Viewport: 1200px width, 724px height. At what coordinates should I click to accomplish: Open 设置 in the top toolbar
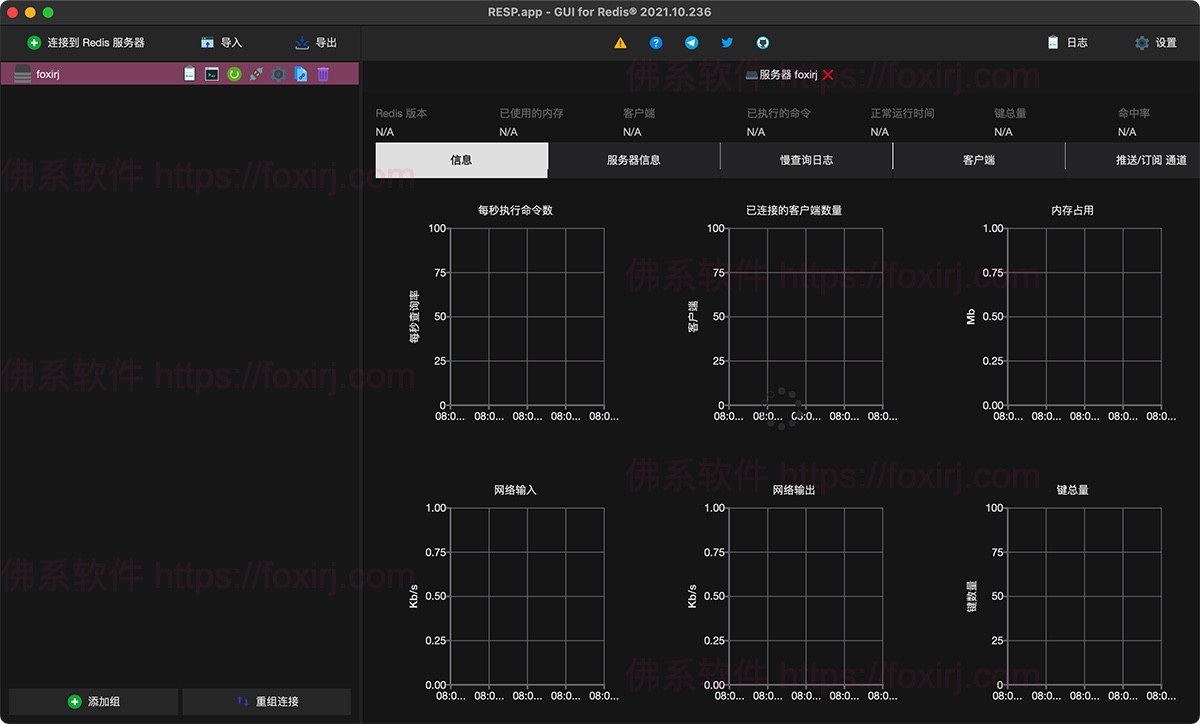(1155, 43)
